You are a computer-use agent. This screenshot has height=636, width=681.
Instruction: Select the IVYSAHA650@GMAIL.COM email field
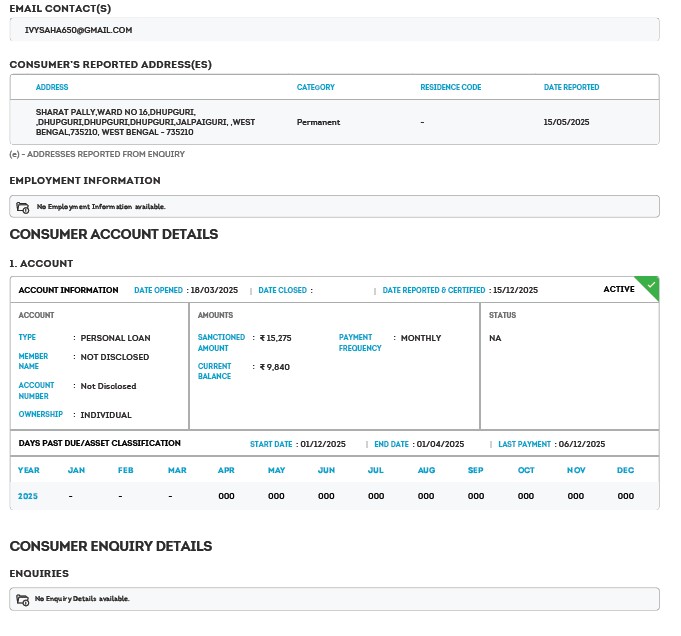point(79,30)
